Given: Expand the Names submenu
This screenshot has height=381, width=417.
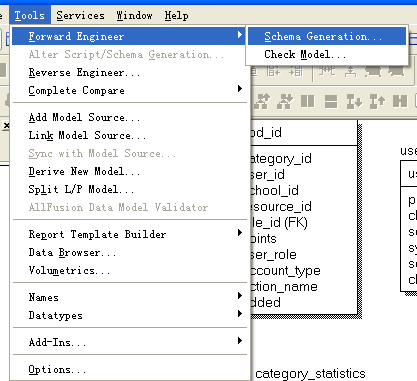Looking at the screenshot, I should click(x=129, y=297).
